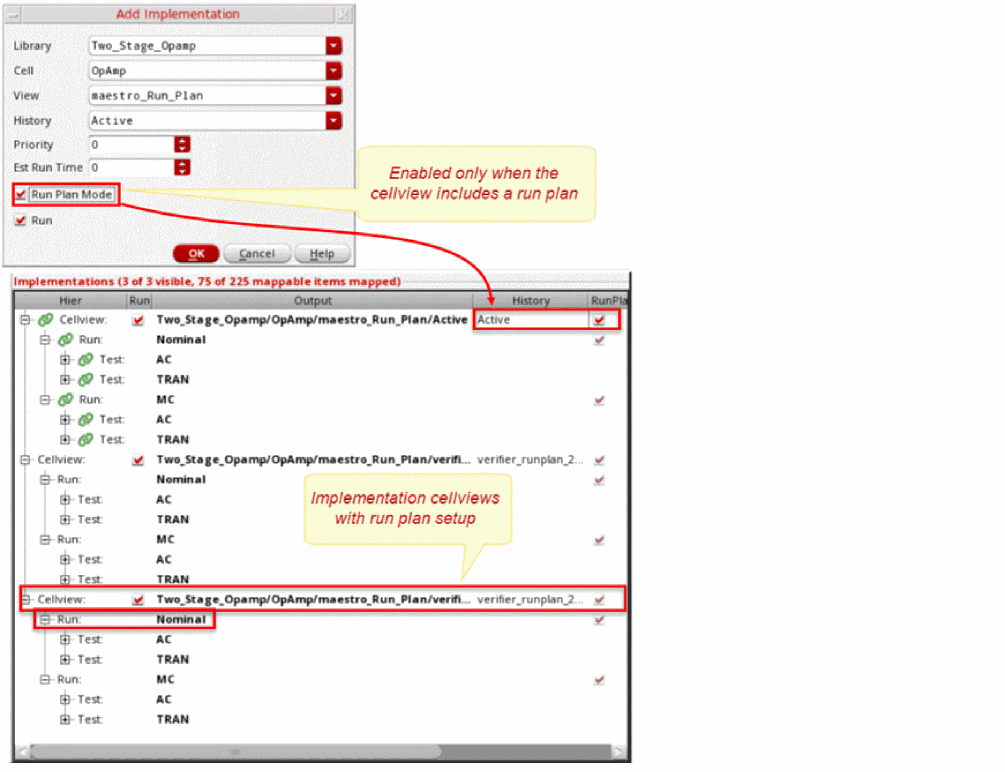Click the Library field Two_Stage_Opamp
This screenshot has width=1005, height=772.
pyautogui.click(x=207, y=46)
